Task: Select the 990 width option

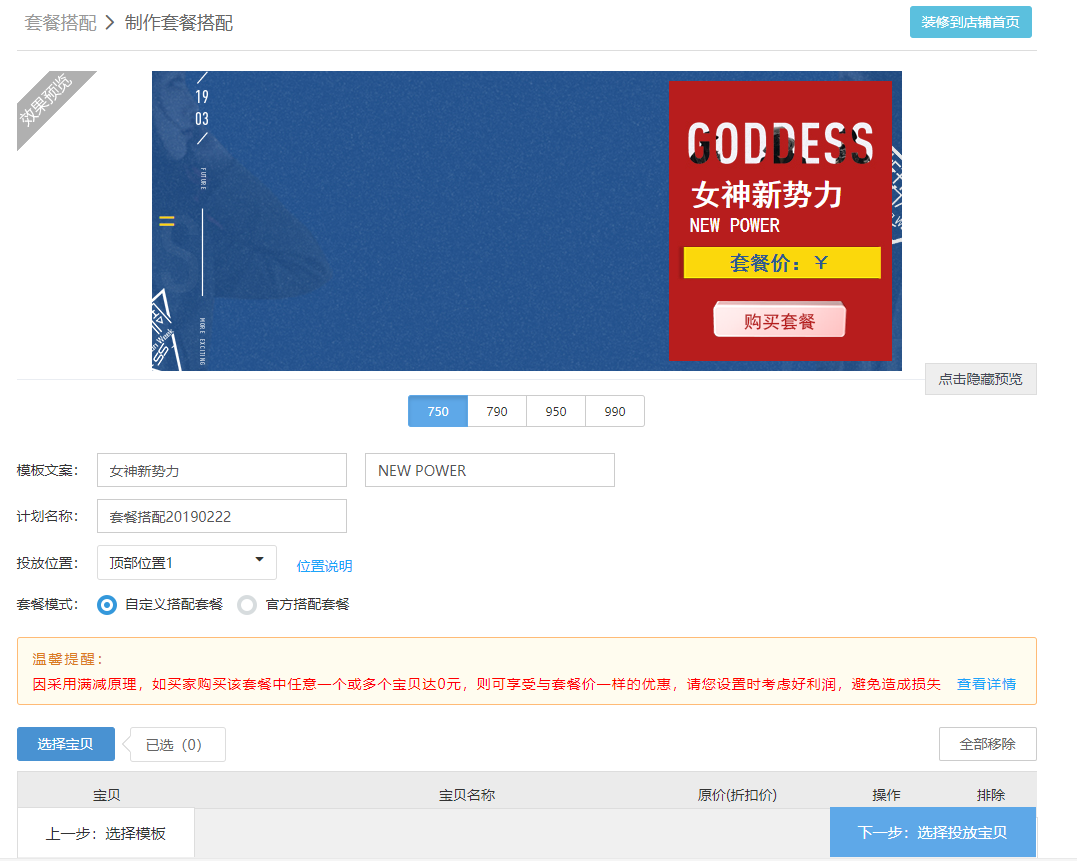Action: 615,411
